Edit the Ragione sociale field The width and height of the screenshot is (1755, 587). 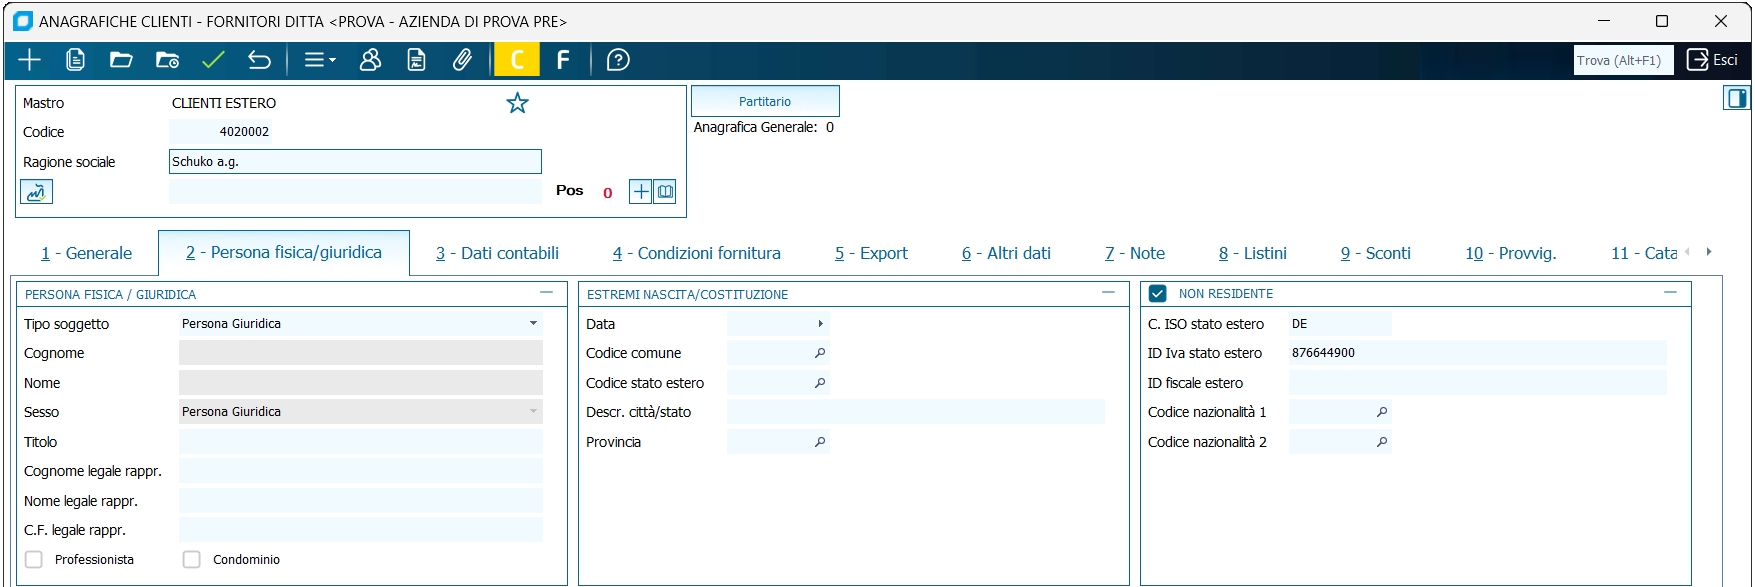tap(355, 161)
